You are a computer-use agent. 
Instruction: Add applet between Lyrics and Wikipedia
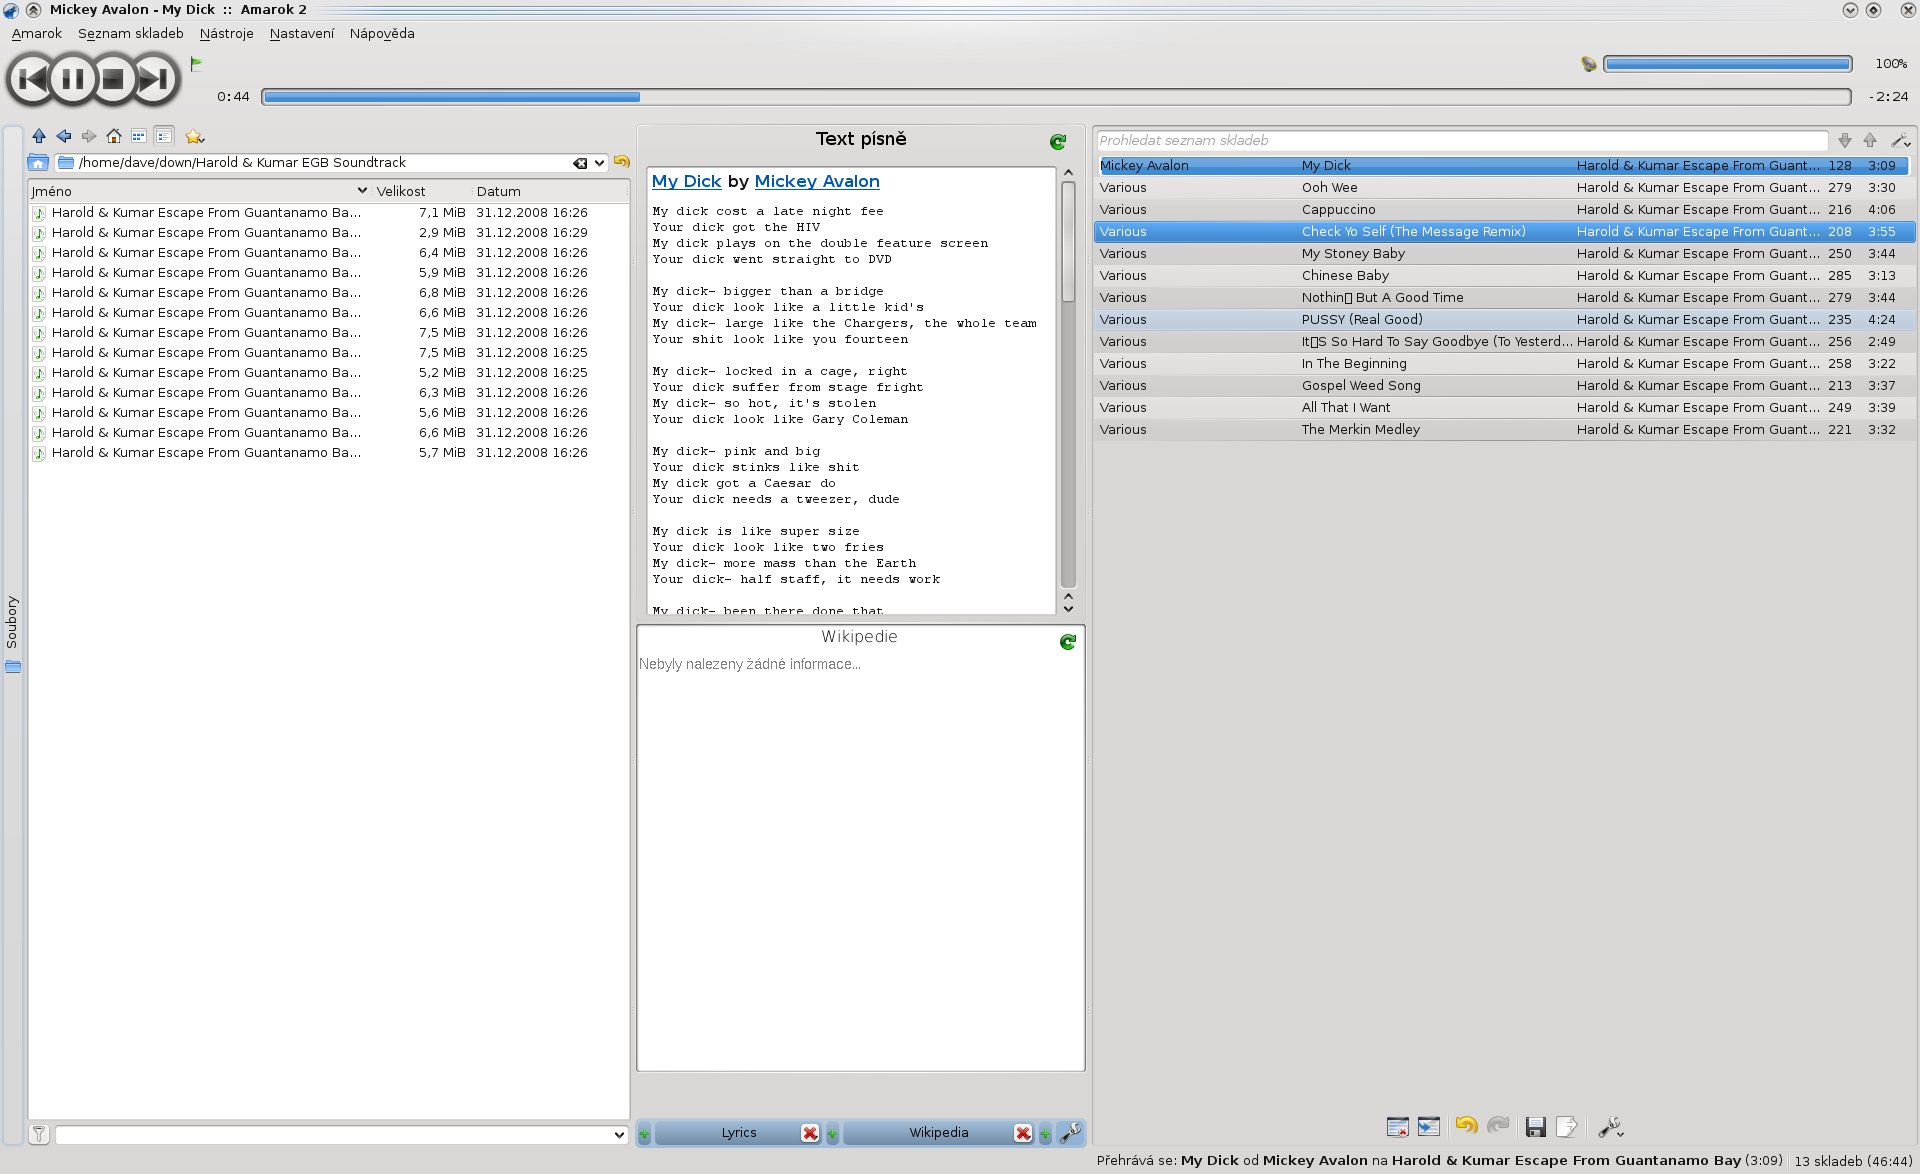pos(832,1134)
